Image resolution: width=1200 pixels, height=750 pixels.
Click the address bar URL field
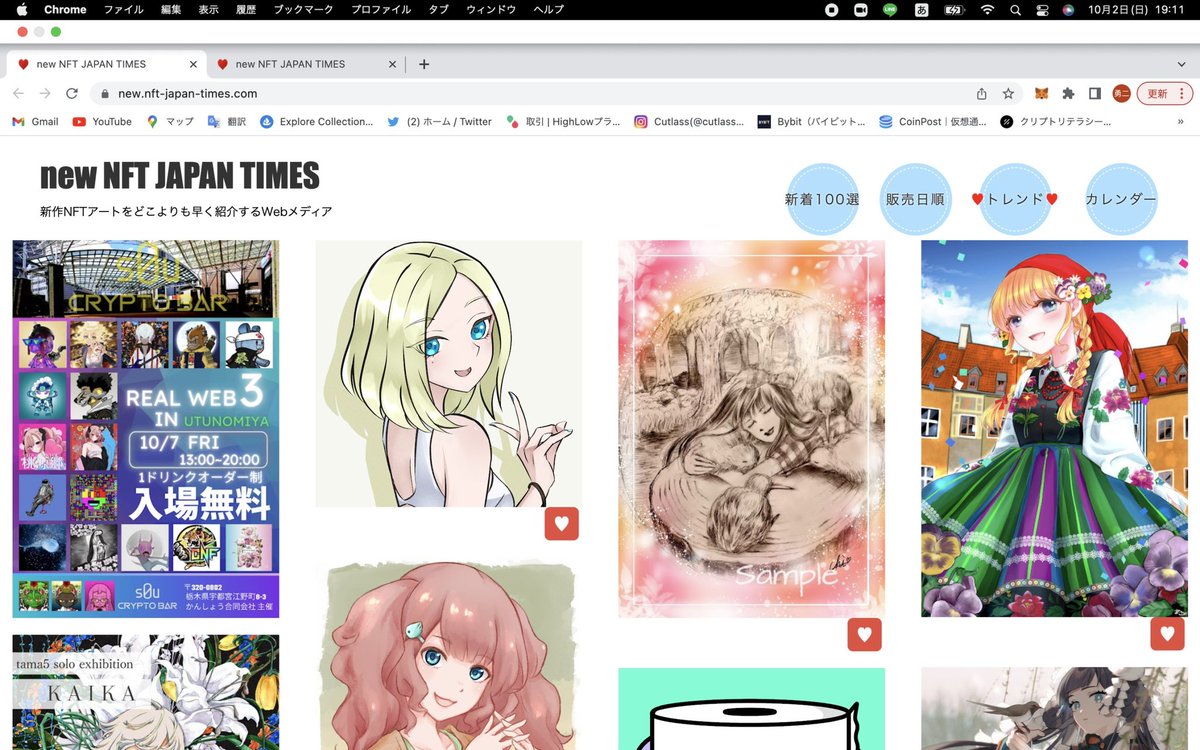540,93
